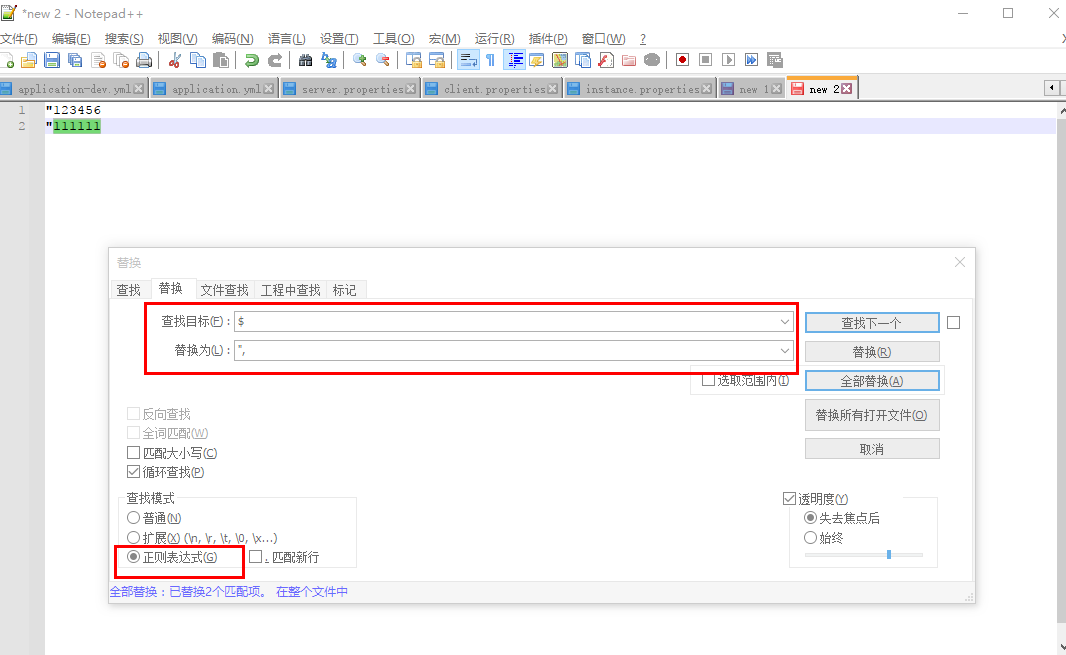Viewport: 1066px width, 655px height.
Task: Select the 正则表达式 radio button
Action: pos(133,557)
